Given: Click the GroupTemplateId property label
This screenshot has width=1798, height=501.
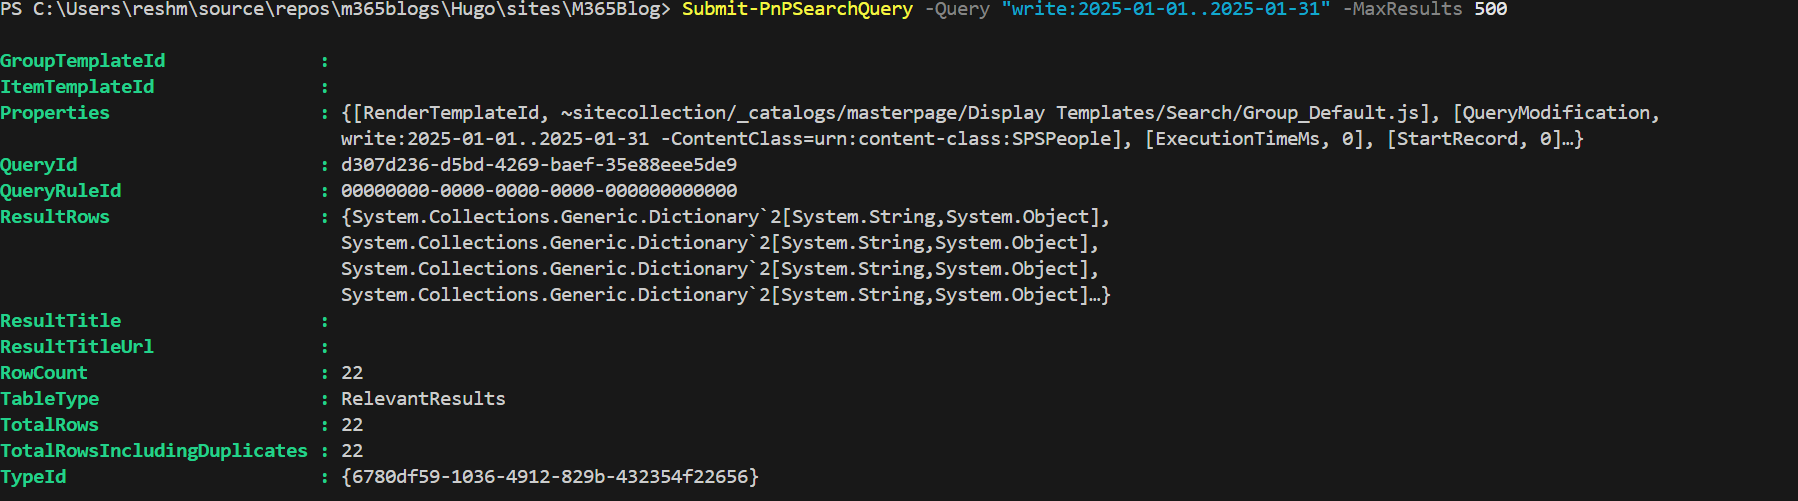Looking at the screenshot, I should click(x=83, y=61).
